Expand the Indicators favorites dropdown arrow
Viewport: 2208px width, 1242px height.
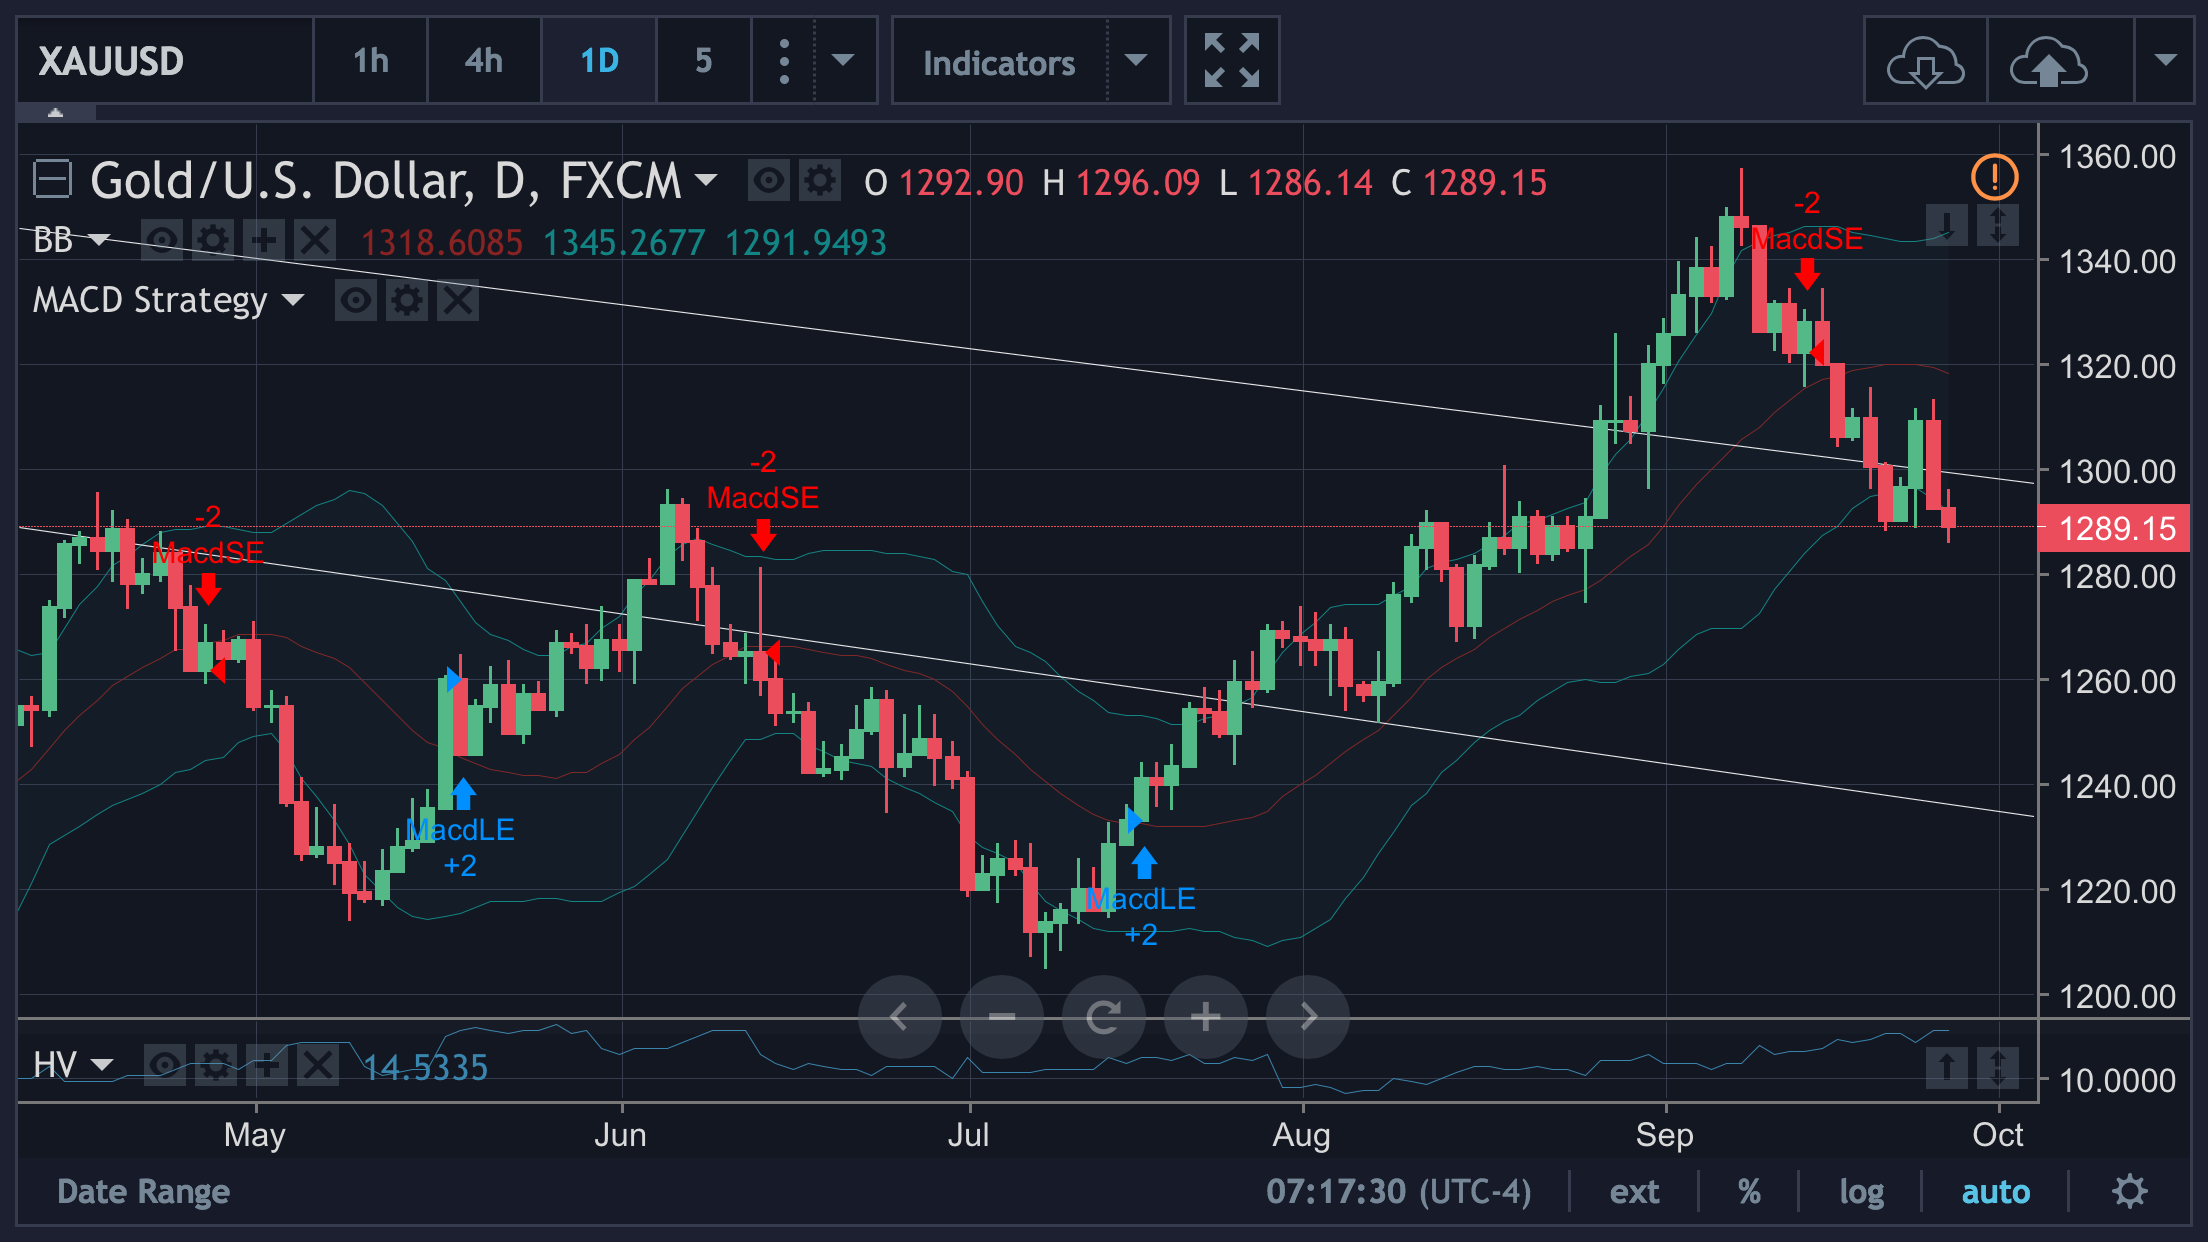[x=1137, y=61]
